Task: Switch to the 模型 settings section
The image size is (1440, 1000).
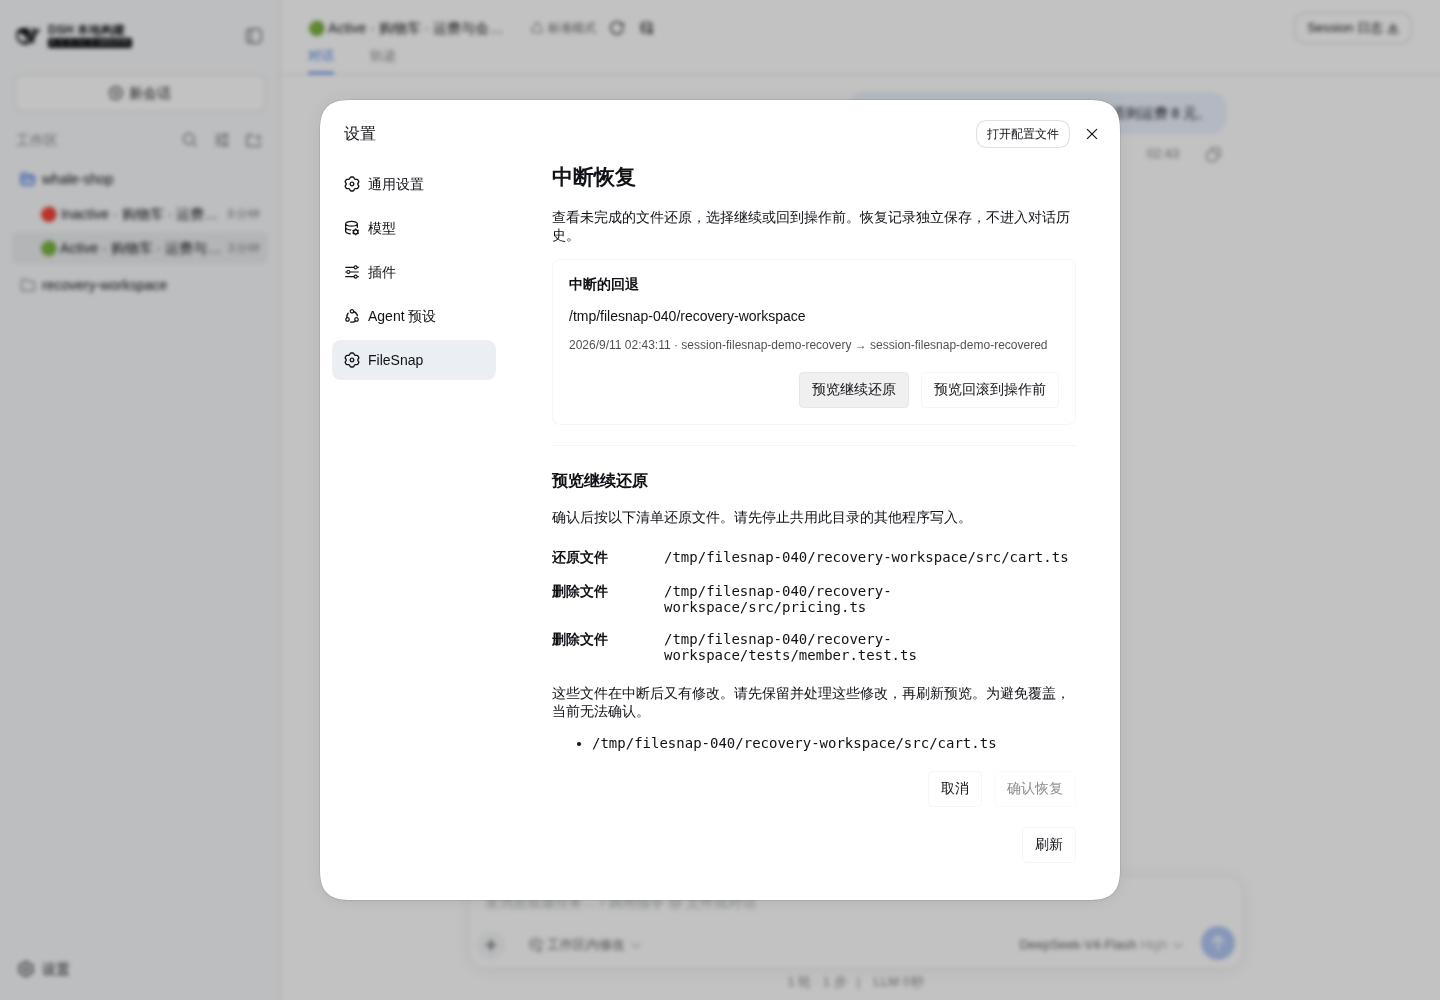Action: [x=414, y=228]
